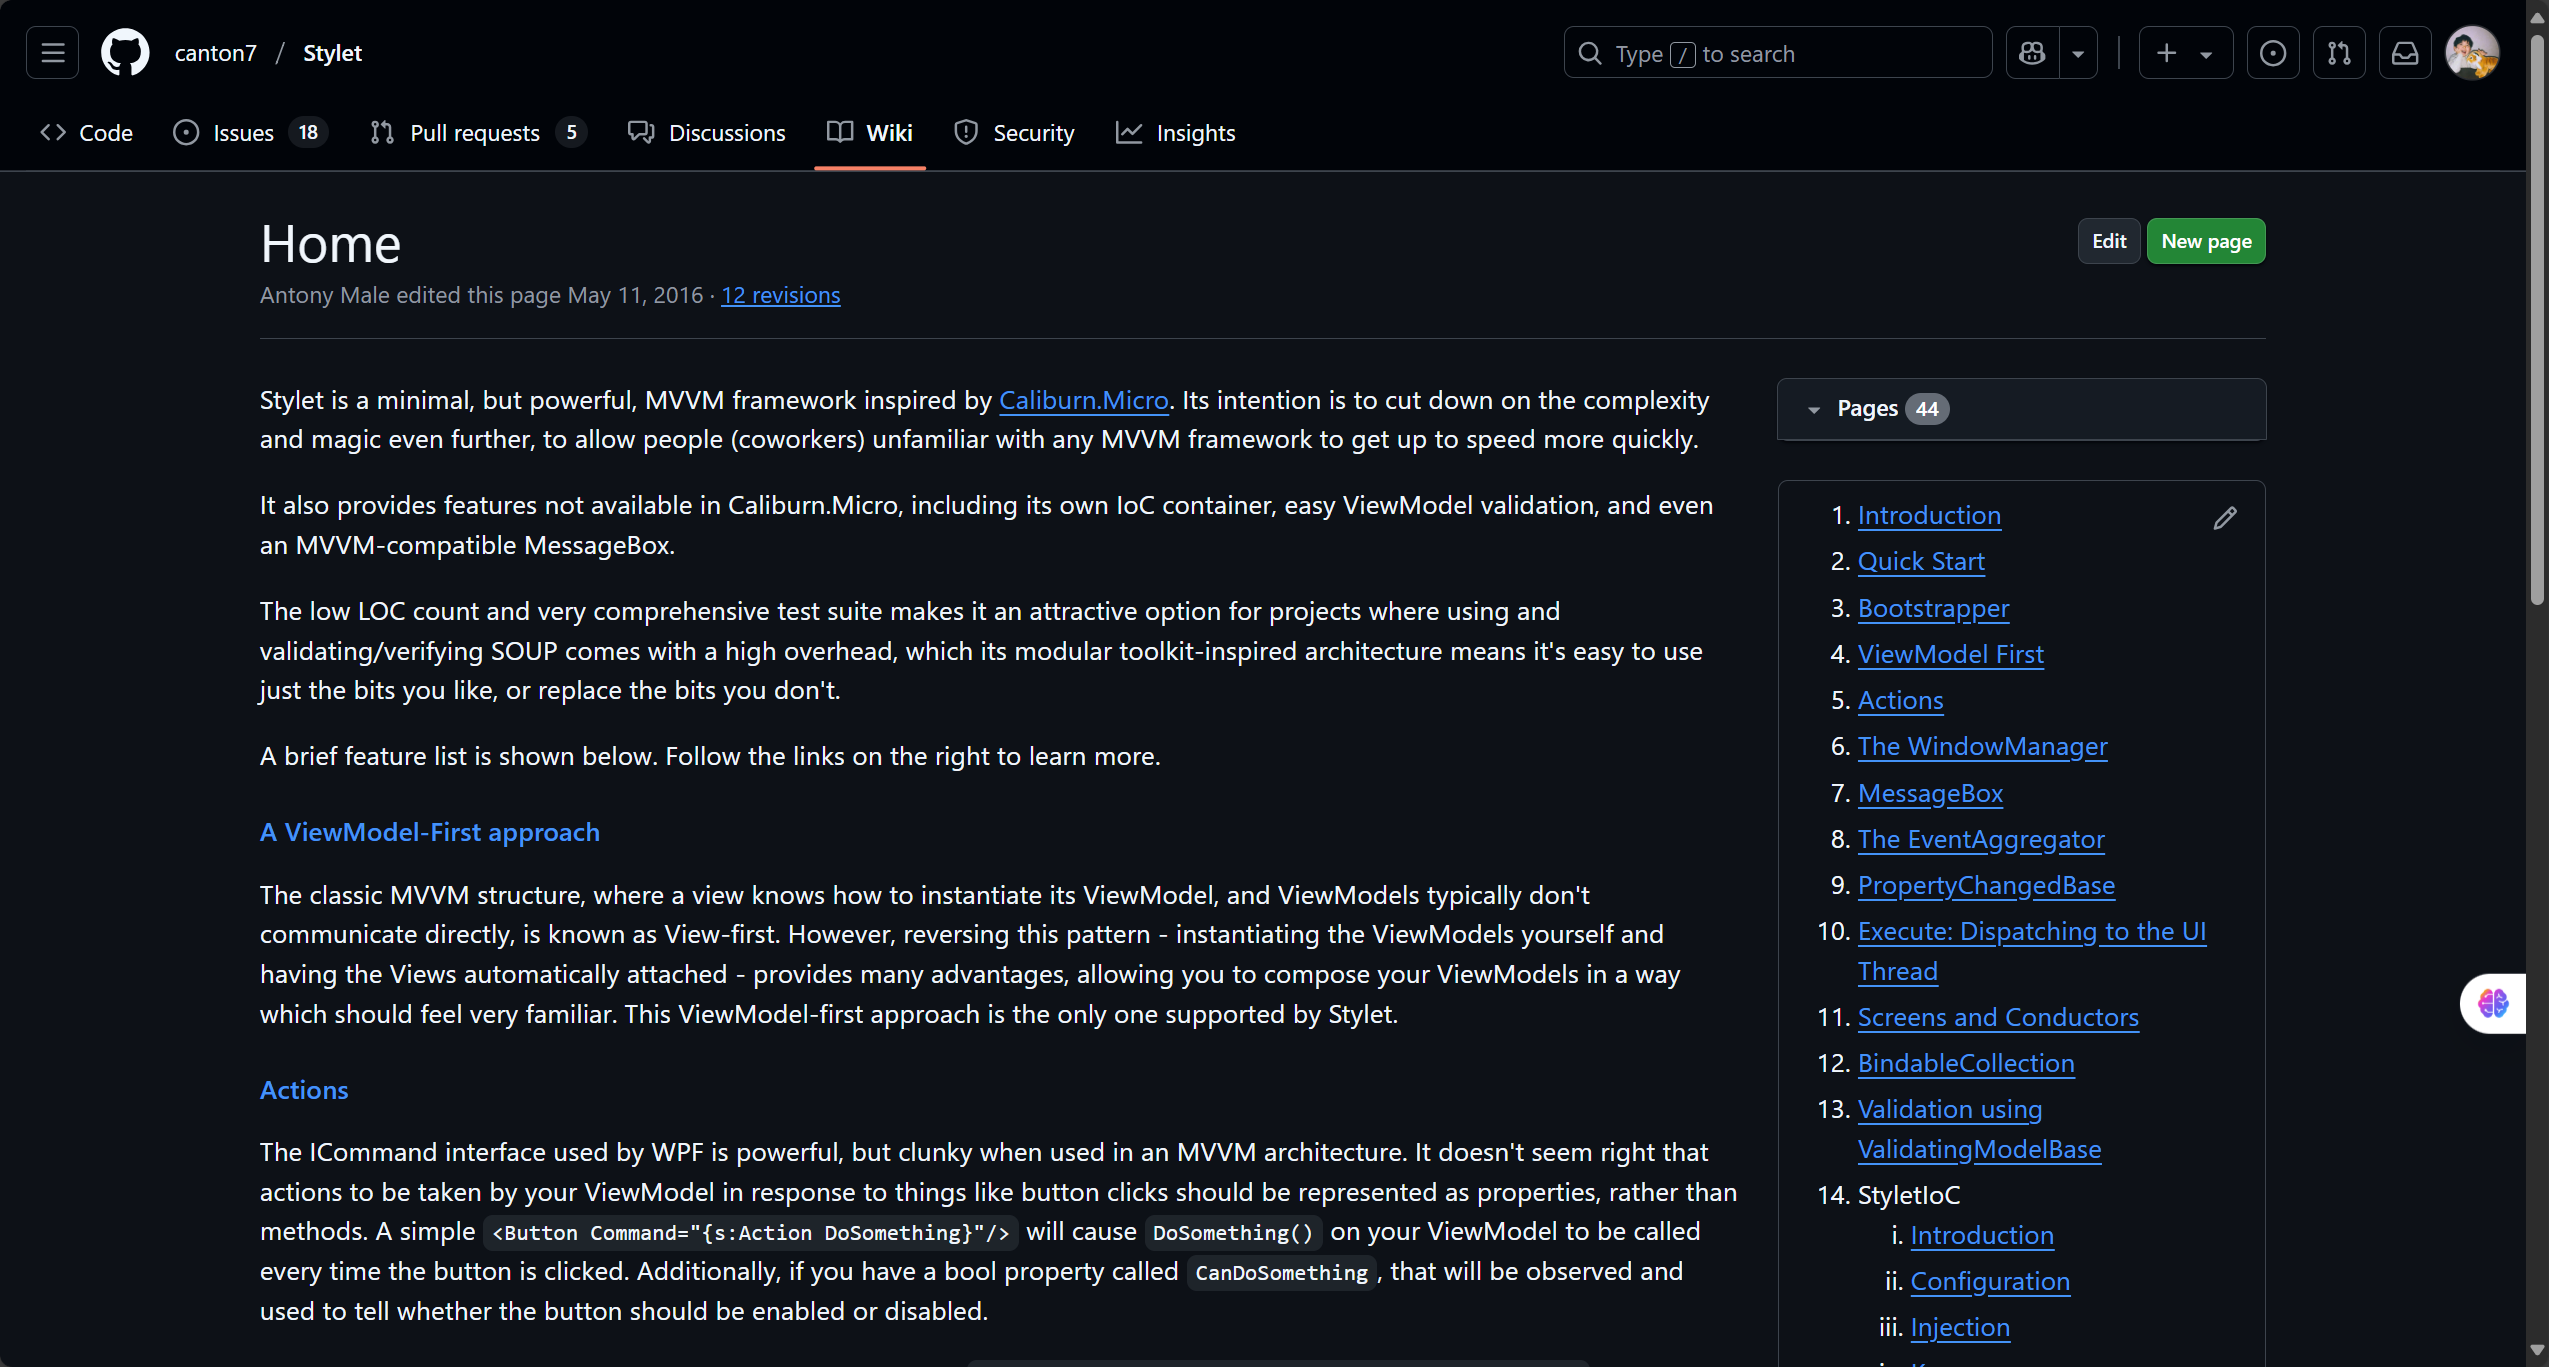Image resolution: width=2549 pixels, height=1367 pixels.
Task: Expand the Copilot dropdown arrow
Action: pyautogui.click(x=2078, y=53)
